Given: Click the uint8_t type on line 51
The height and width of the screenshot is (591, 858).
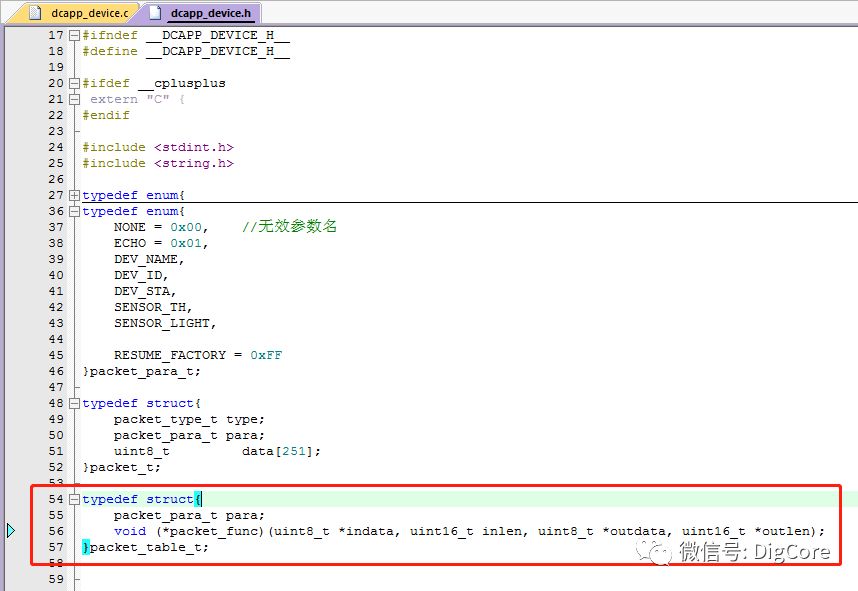Looking at the screenshot, I should click(x=141, y=451).
